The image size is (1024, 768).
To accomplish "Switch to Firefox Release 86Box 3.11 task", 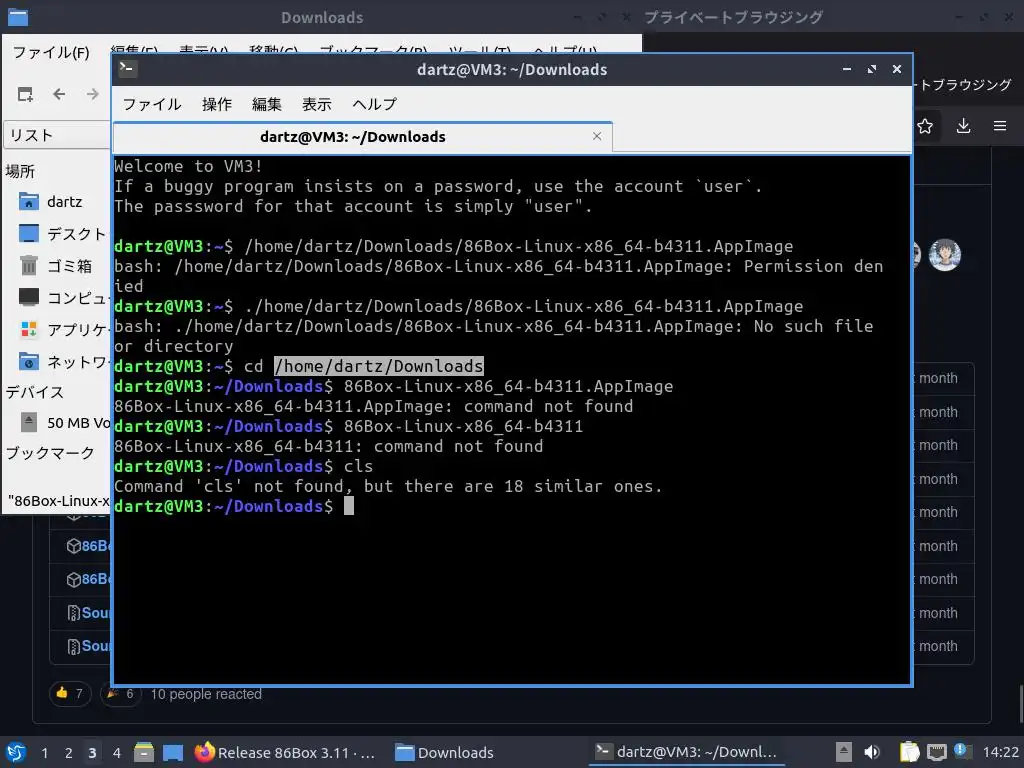I will (x=285, y=752).
